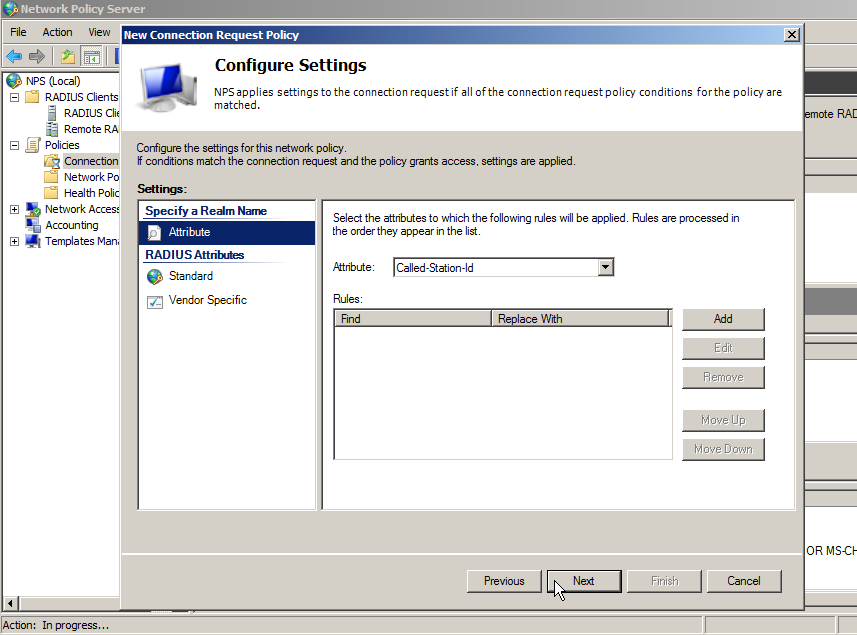The image size is (857, 635).
Task: Select the Accounting node in the sidebar
Action: click(x=72, y=224)
